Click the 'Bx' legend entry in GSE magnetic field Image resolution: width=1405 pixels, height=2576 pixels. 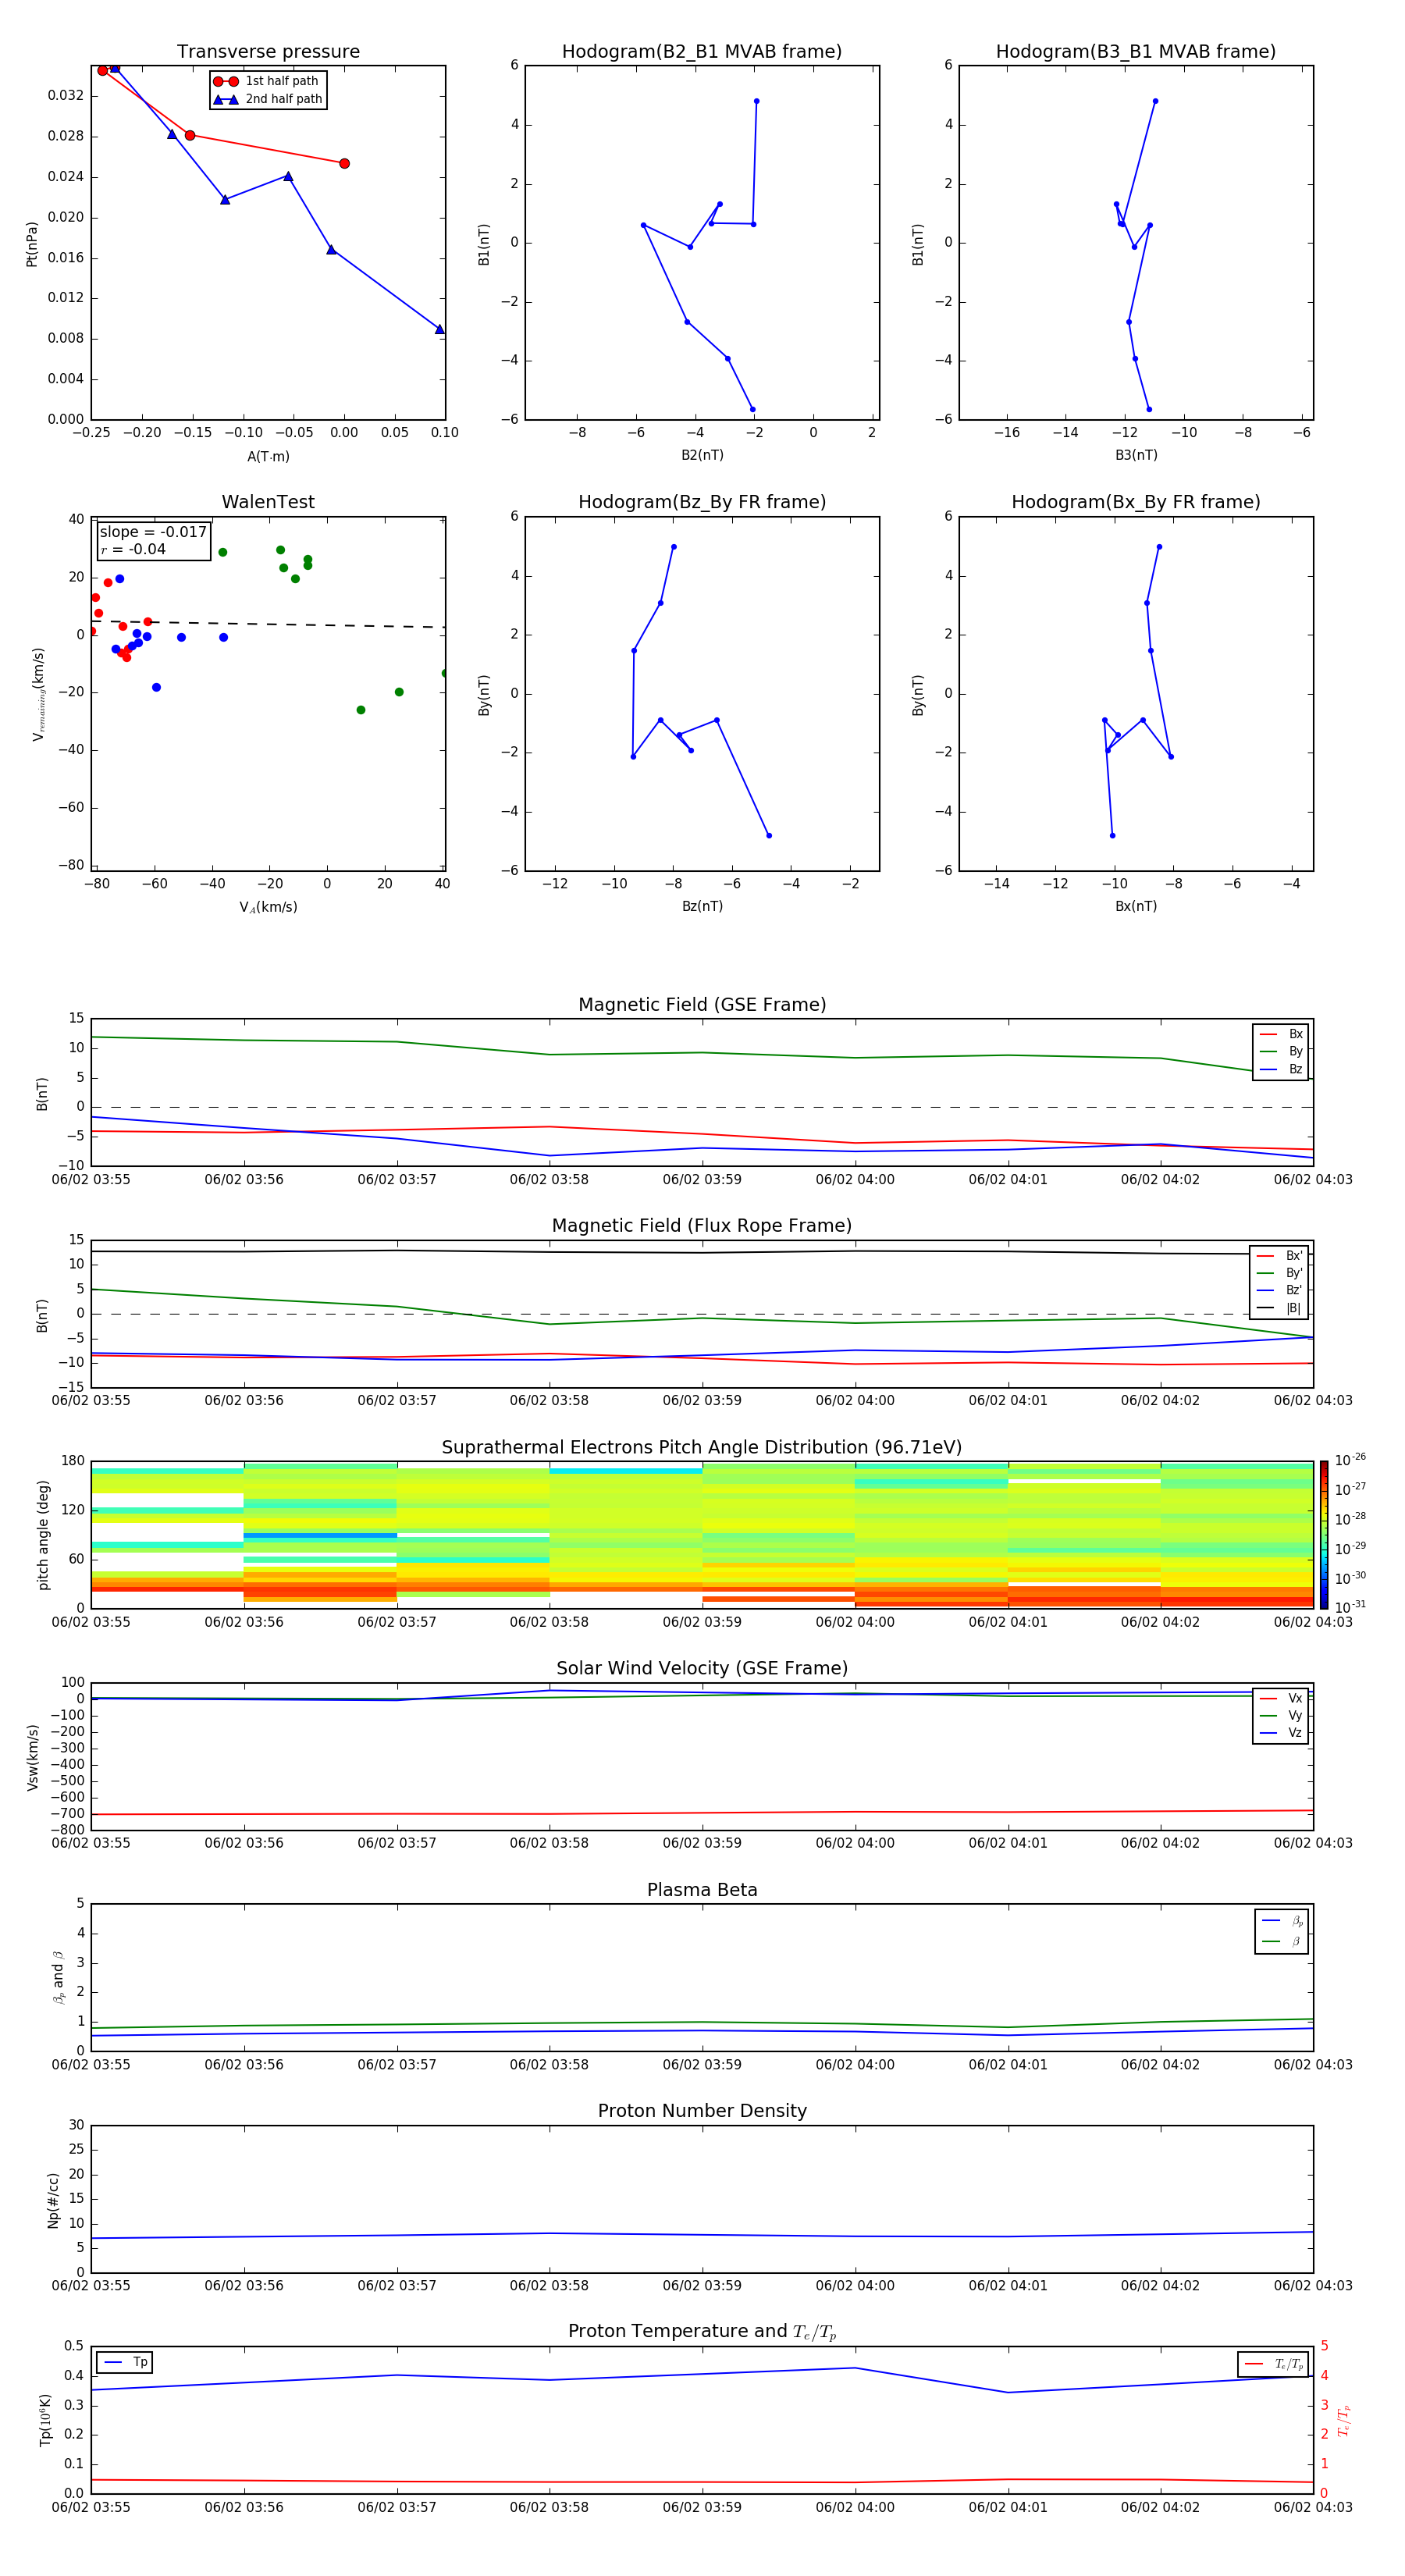(1281, 1034)
